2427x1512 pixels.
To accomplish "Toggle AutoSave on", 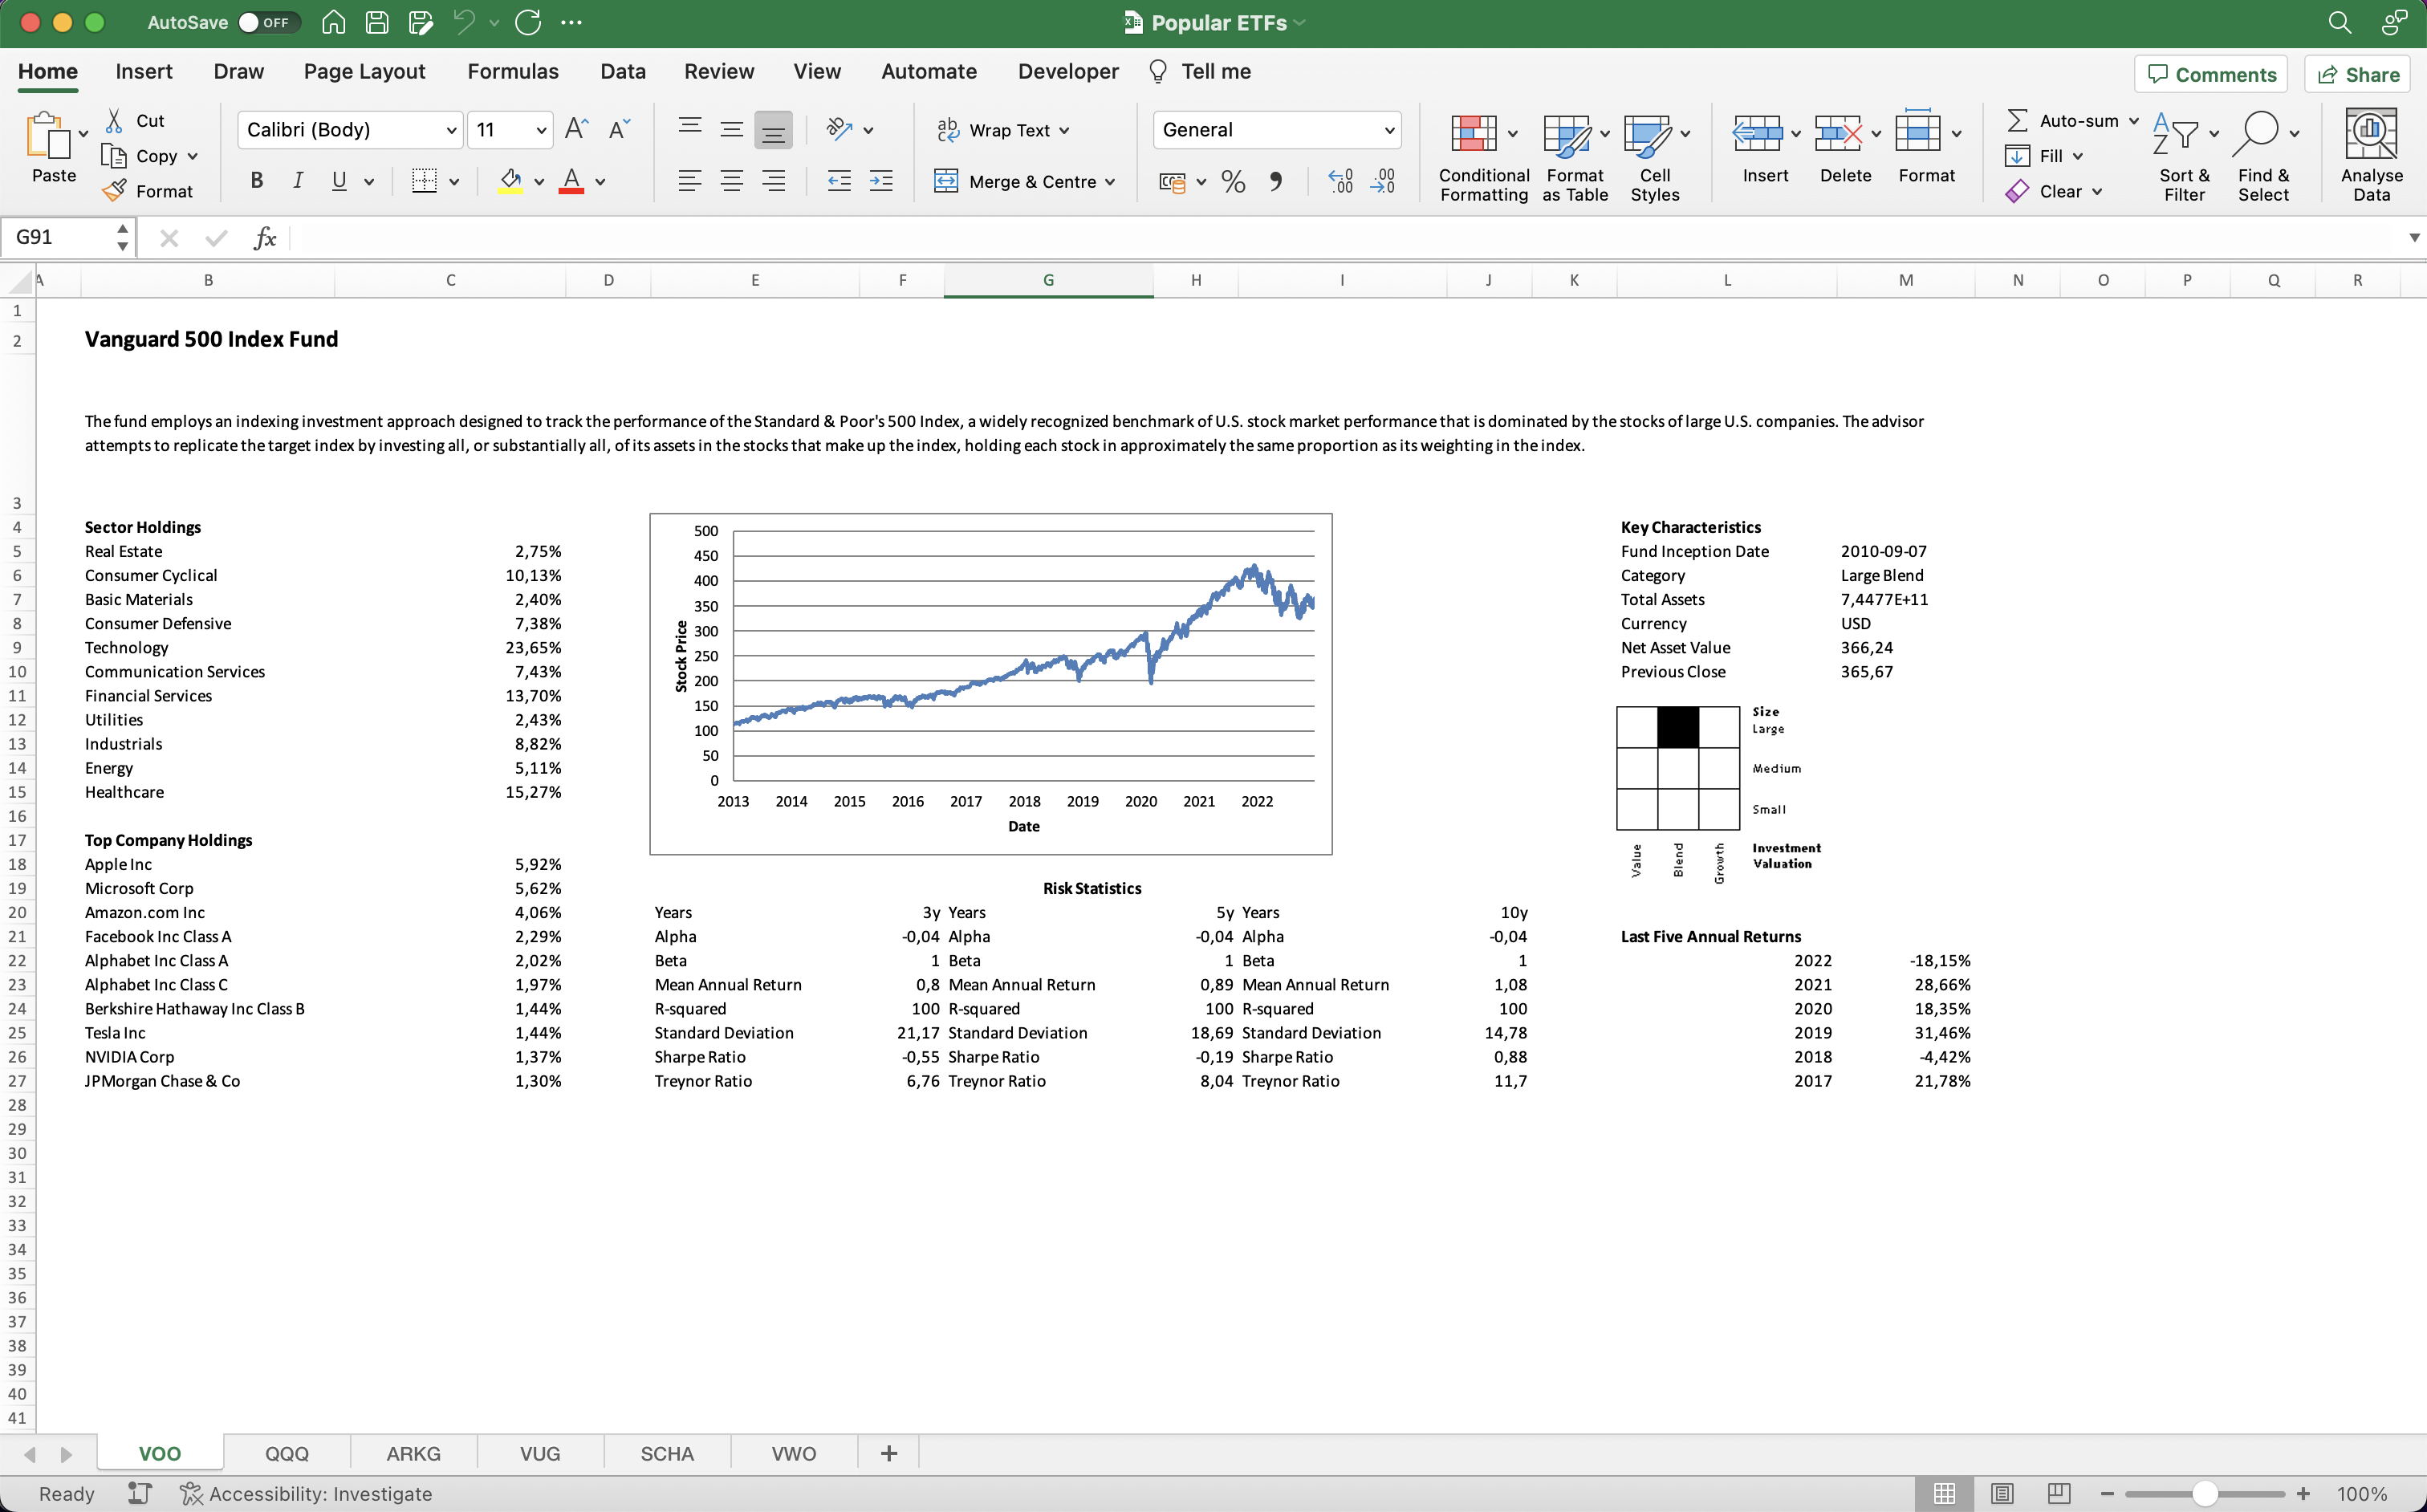I will [267, 21].
